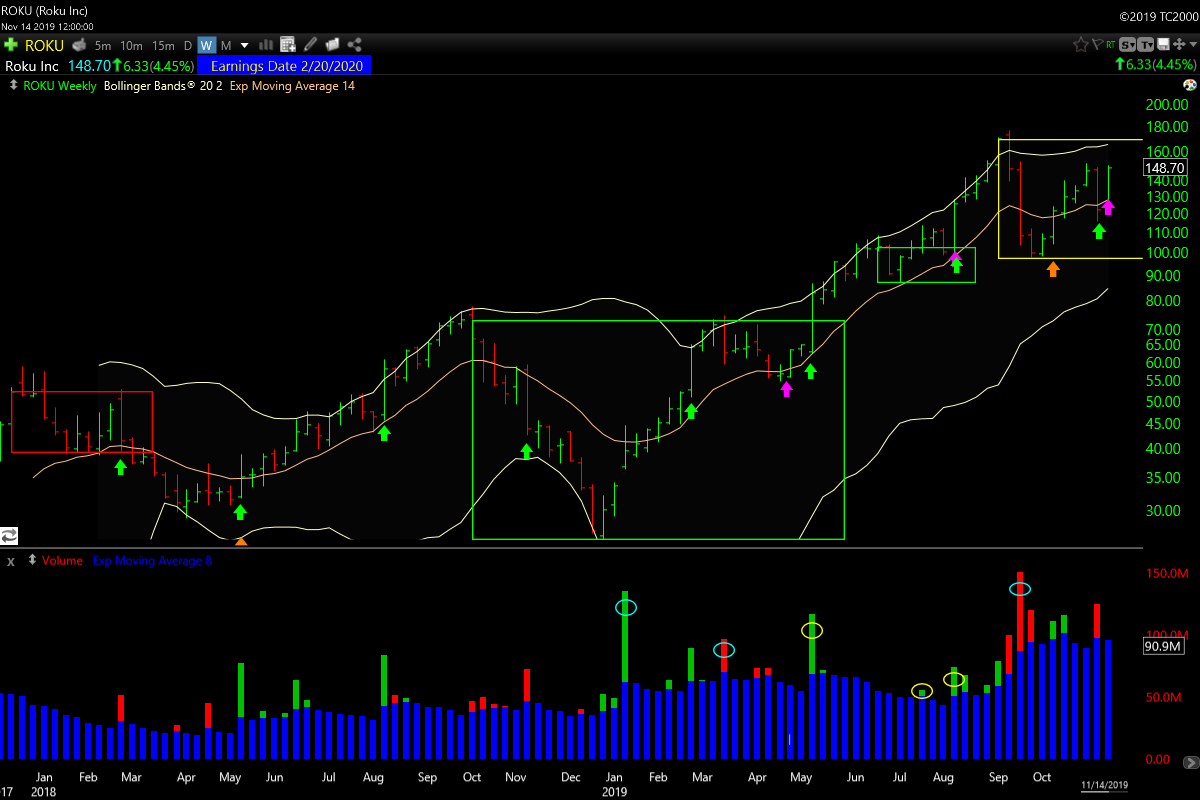
Task: Click the share chart icon
Action: coord(356,45)
